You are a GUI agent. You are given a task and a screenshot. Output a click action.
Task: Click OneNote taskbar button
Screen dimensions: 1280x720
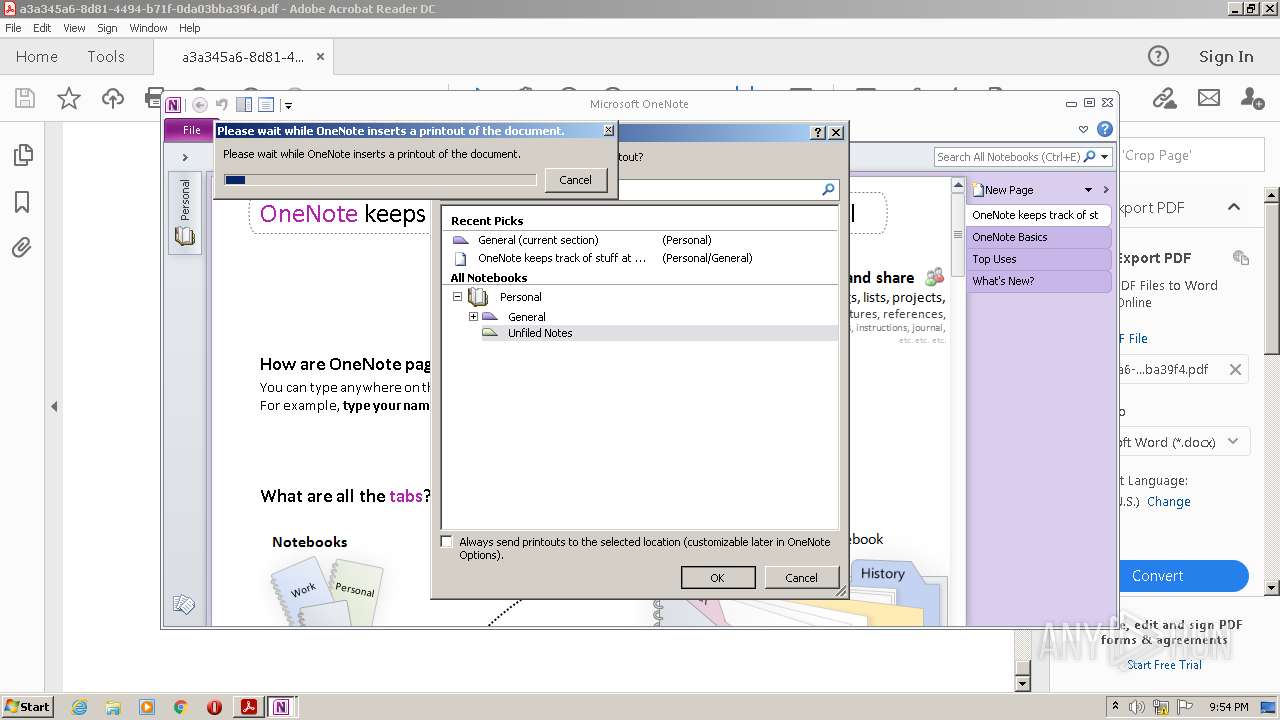(281, 707)
